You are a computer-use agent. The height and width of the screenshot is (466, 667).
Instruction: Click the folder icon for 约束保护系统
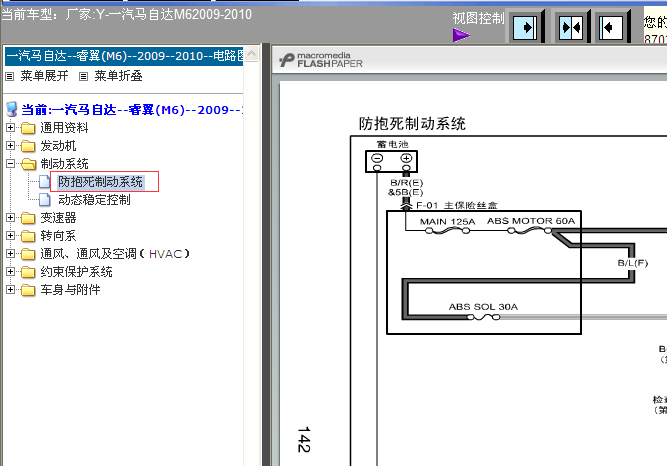click(x=28, y=272)
